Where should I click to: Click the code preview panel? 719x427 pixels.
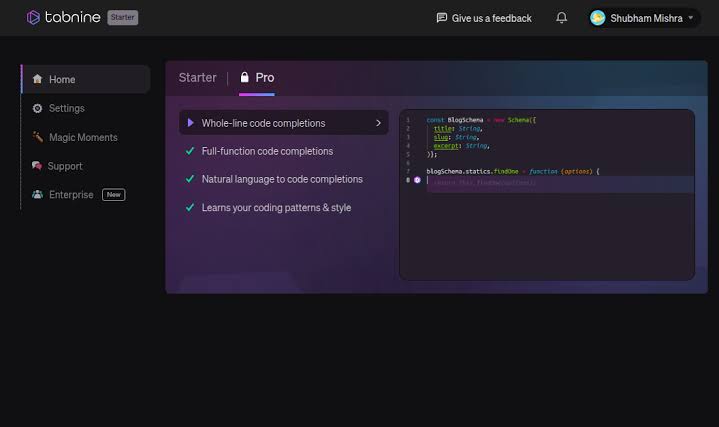[x=547, y=195]
